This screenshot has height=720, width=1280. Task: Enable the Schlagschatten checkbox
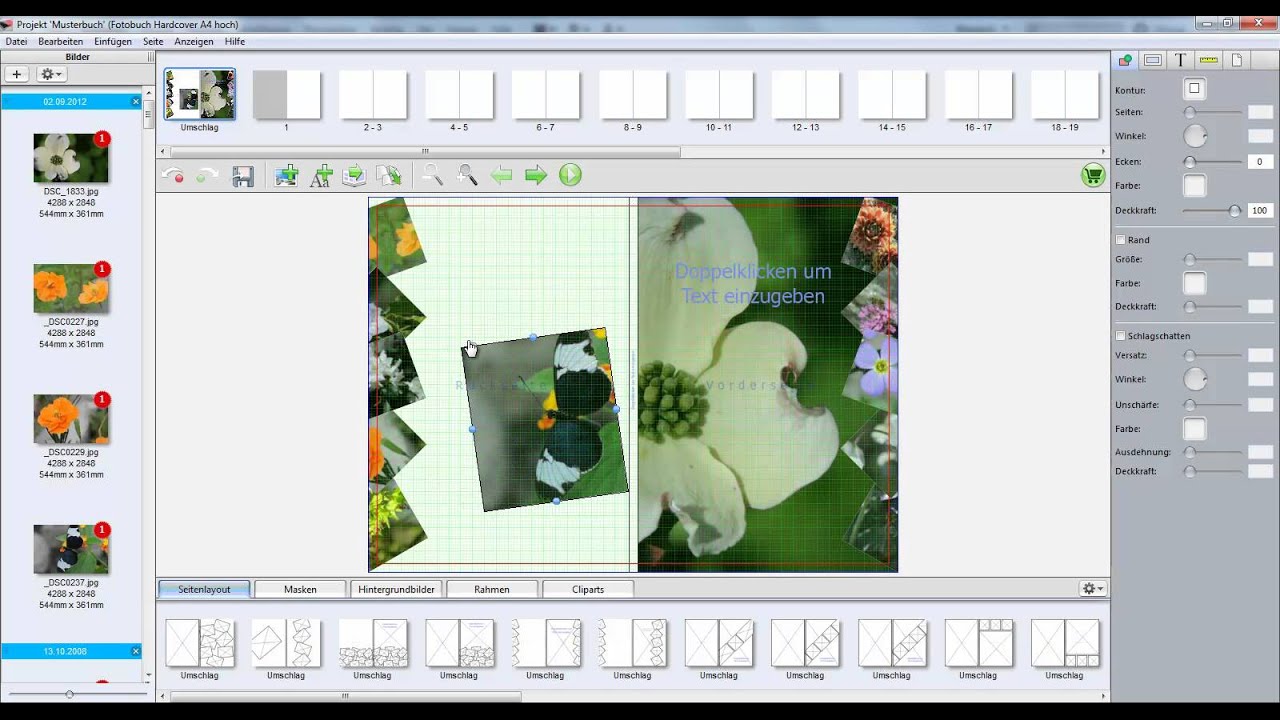click(x=1121, y=336)
